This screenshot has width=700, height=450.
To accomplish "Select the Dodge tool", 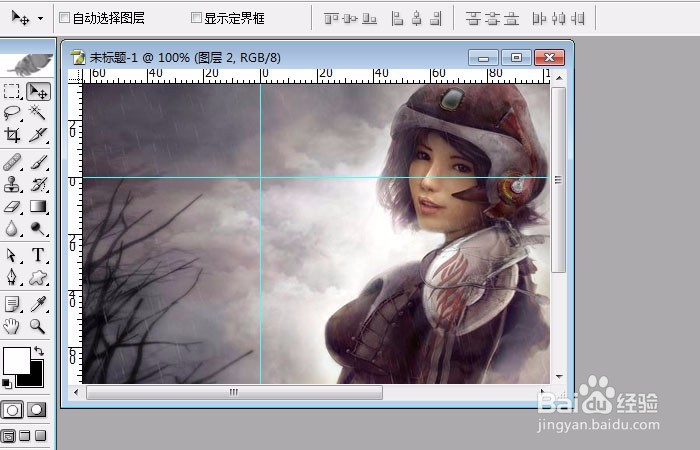I will tap(38, 229).
